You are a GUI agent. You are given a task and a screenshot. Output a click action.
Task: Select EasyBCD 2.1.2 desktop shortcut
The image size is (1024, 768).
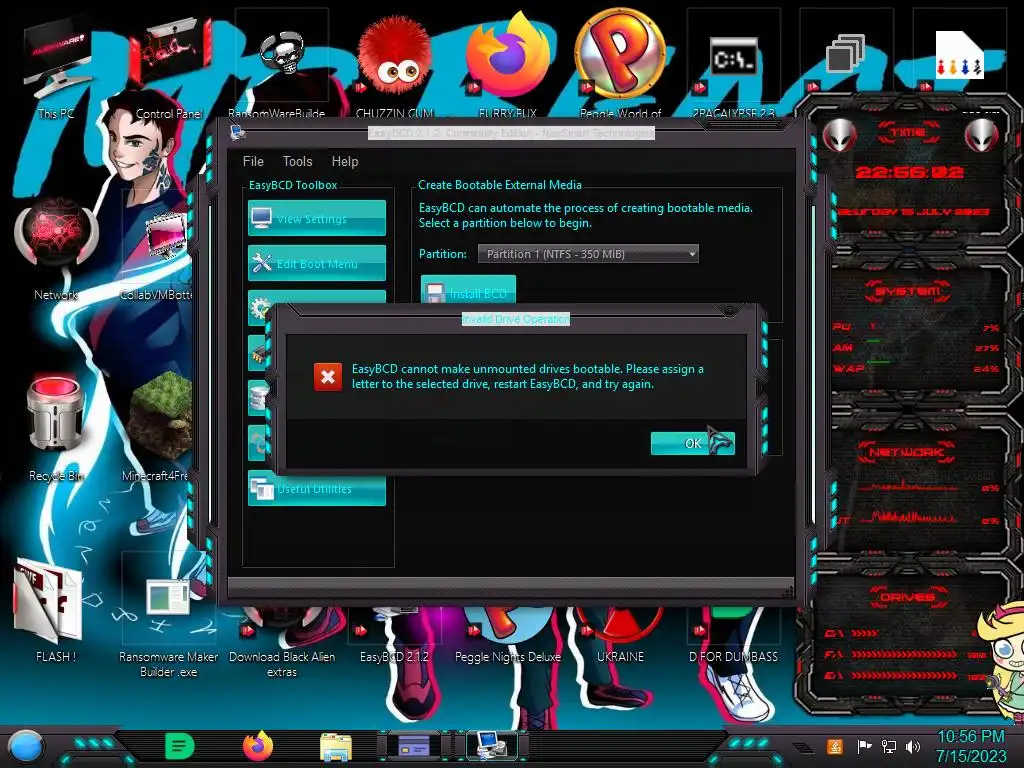click(394, 637)
